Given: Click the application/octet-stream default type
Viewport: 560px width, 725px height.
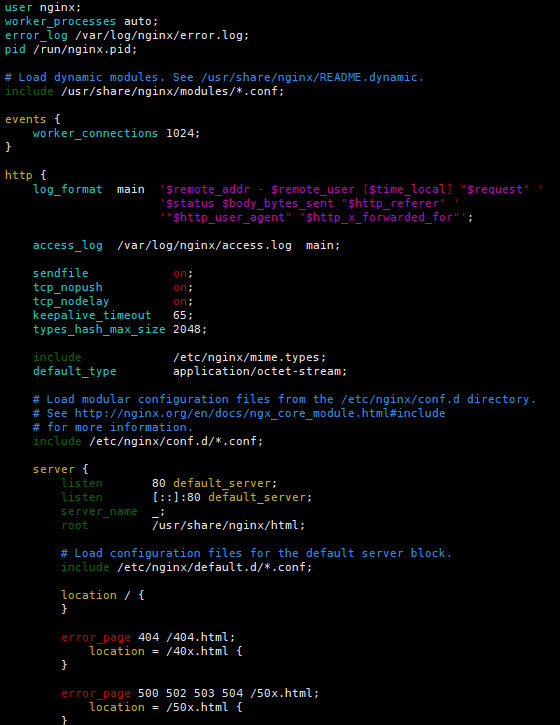Looking at the screenshot, I should click(x=257, y=371).
